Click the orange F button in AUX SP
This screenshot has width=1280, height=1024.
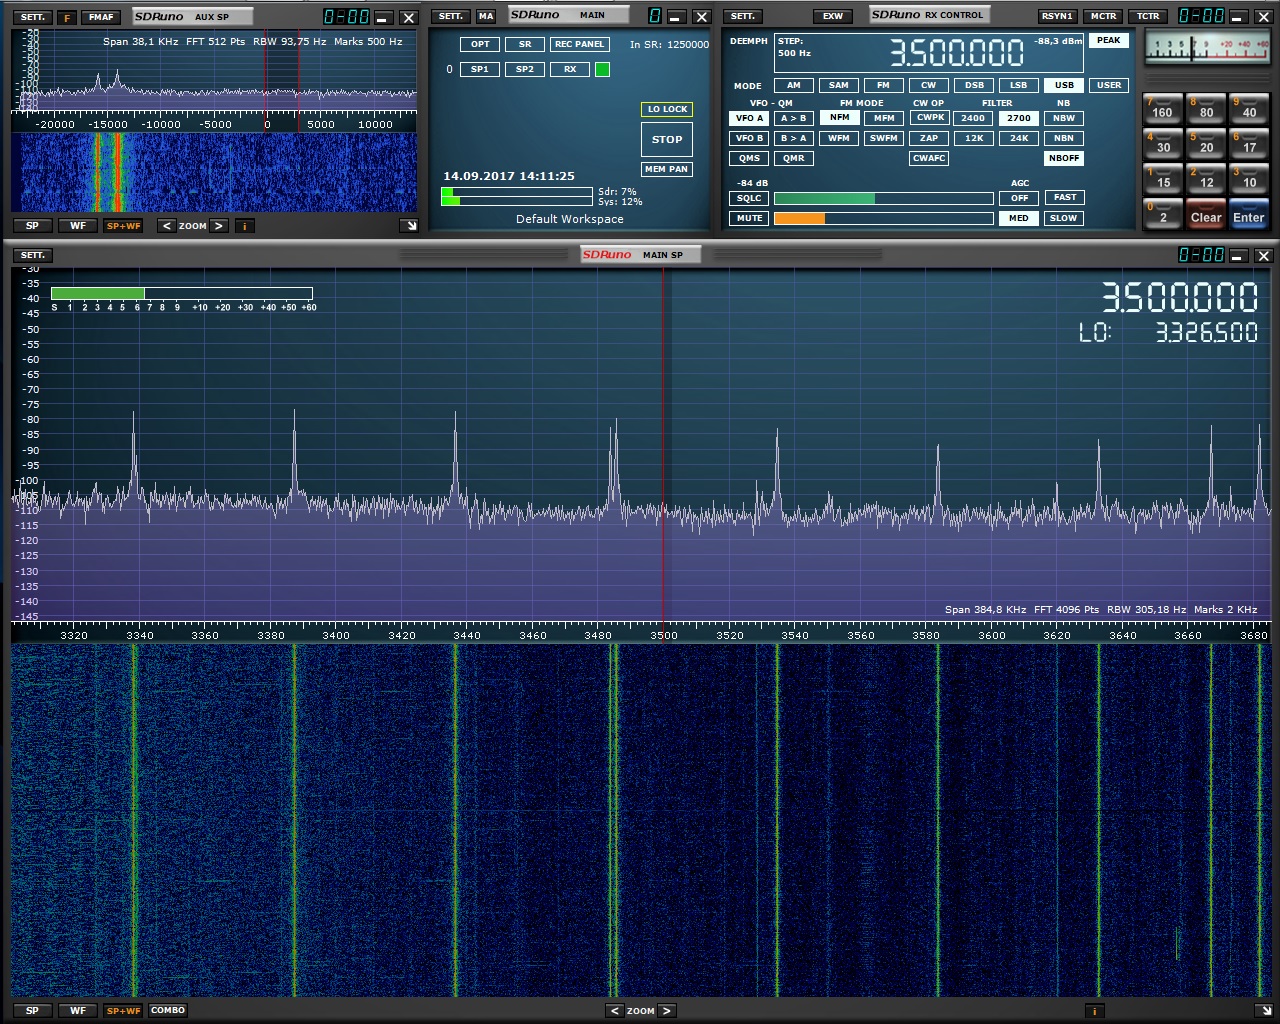(67, 17)
